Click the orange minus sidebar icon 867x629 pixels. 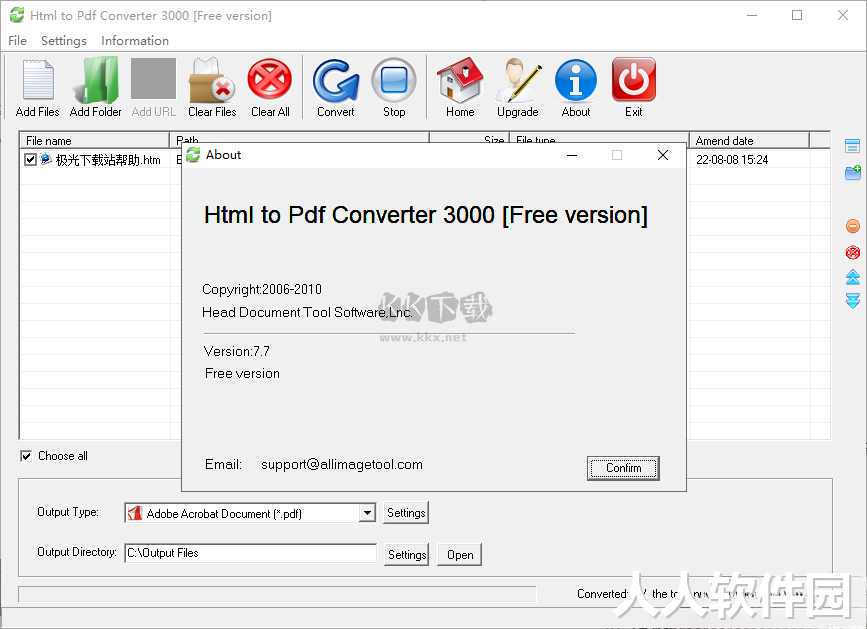click(x=853, y=226)
